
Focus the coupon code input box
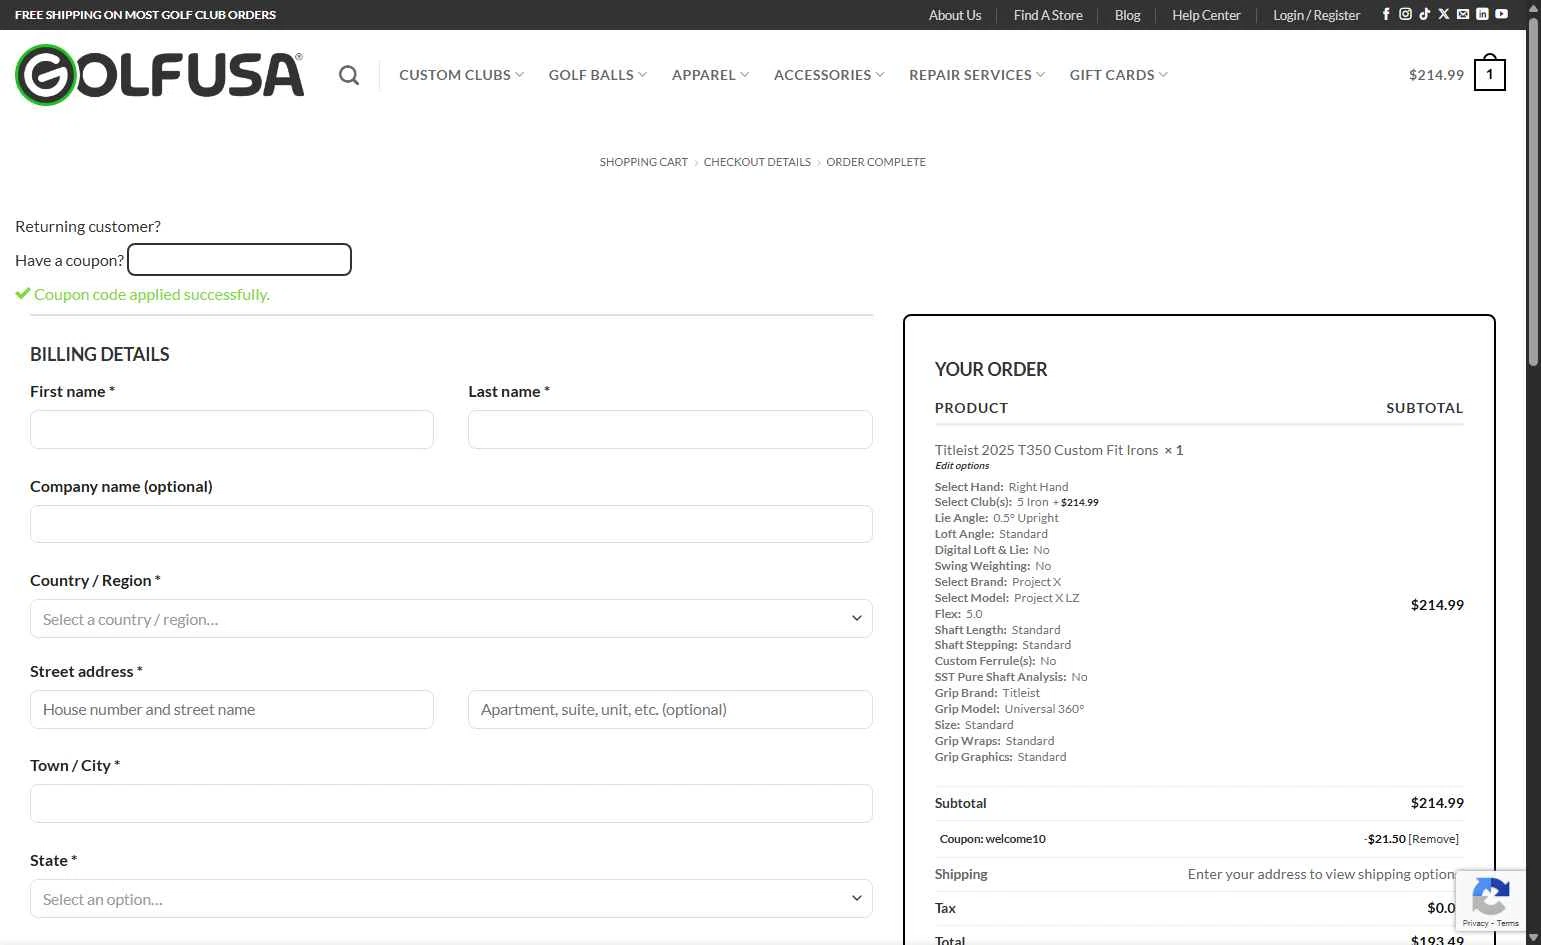pos(239,259)
